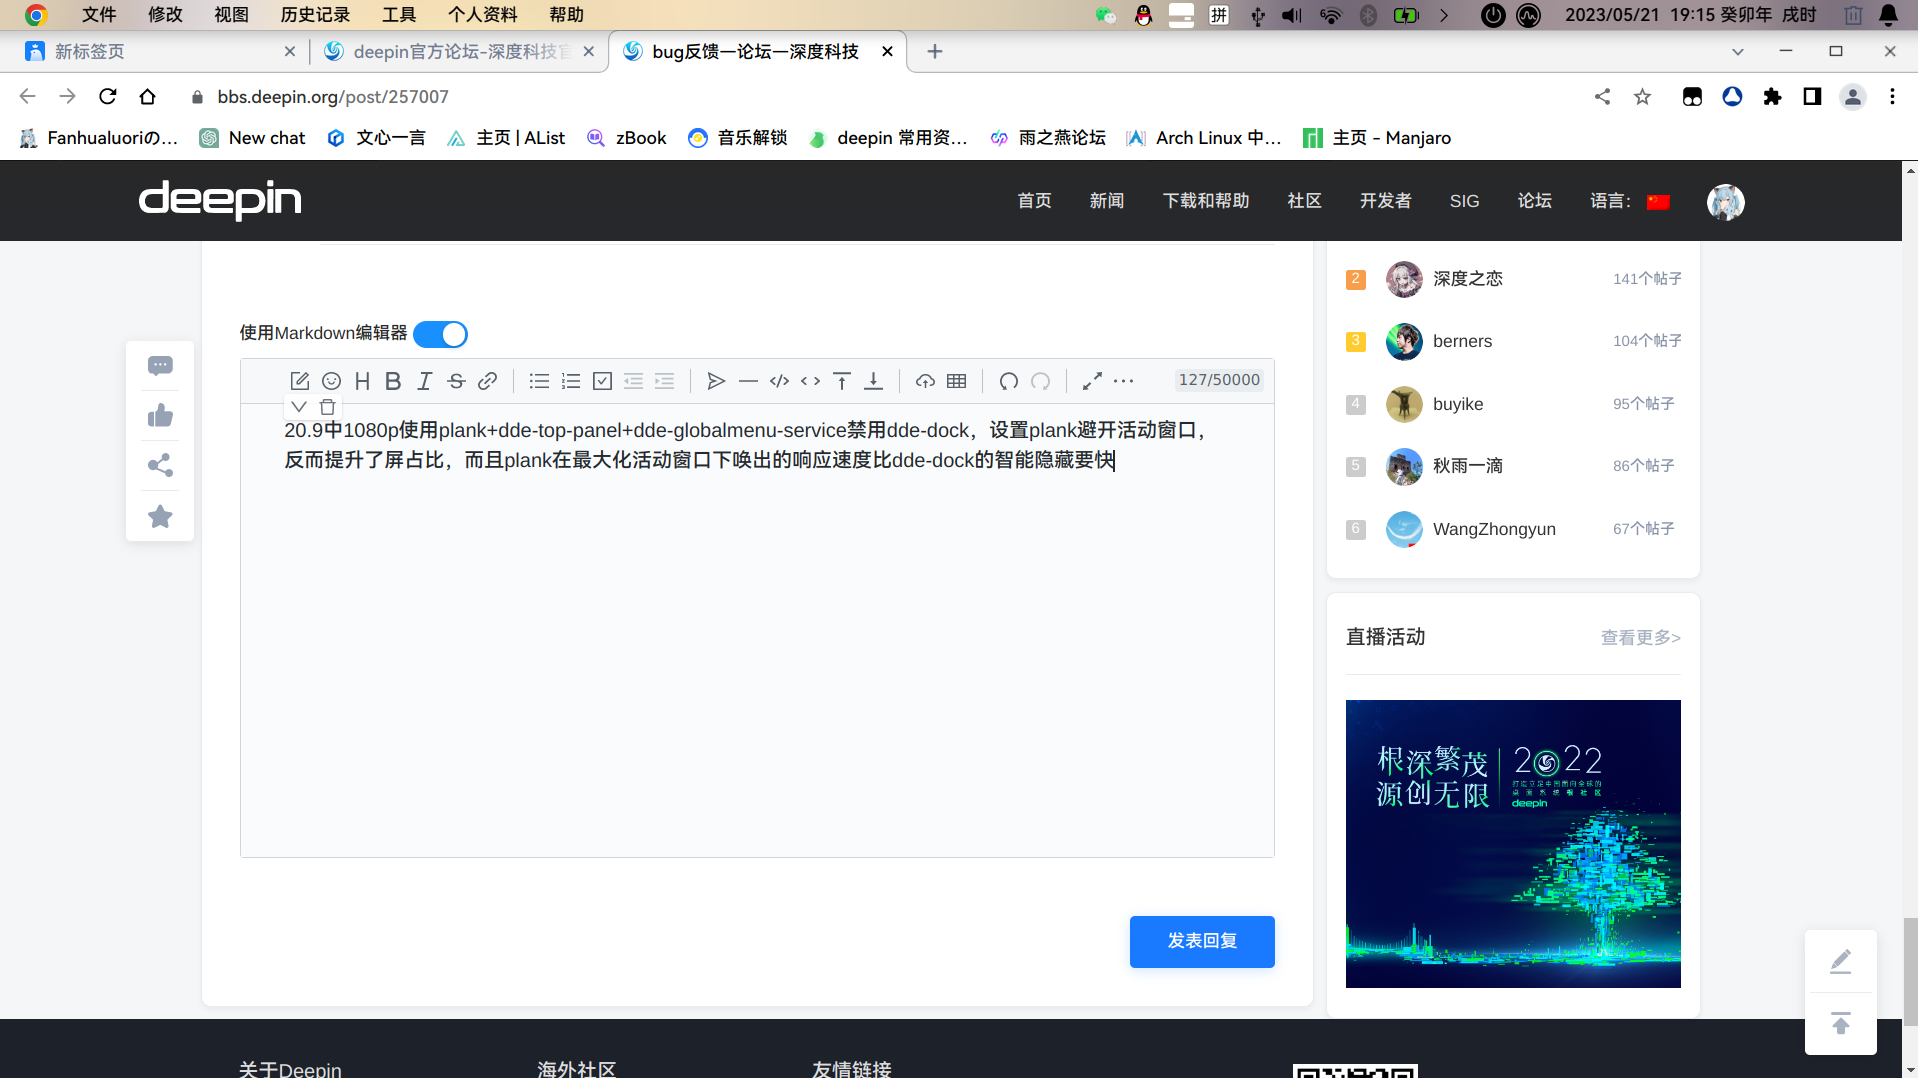Insert a task list checkbox item

tap(602, 381)
